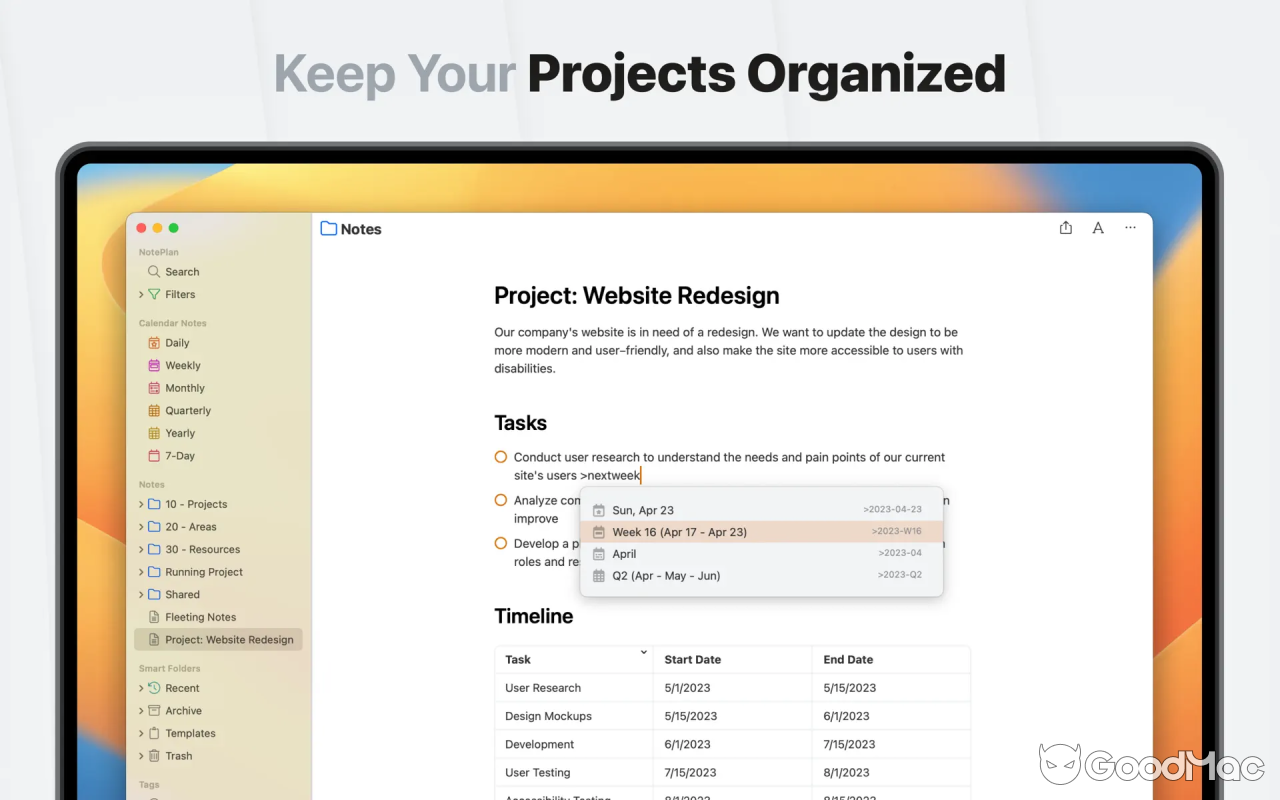Check off the 'Develop a plan' task

coord(500,543)
